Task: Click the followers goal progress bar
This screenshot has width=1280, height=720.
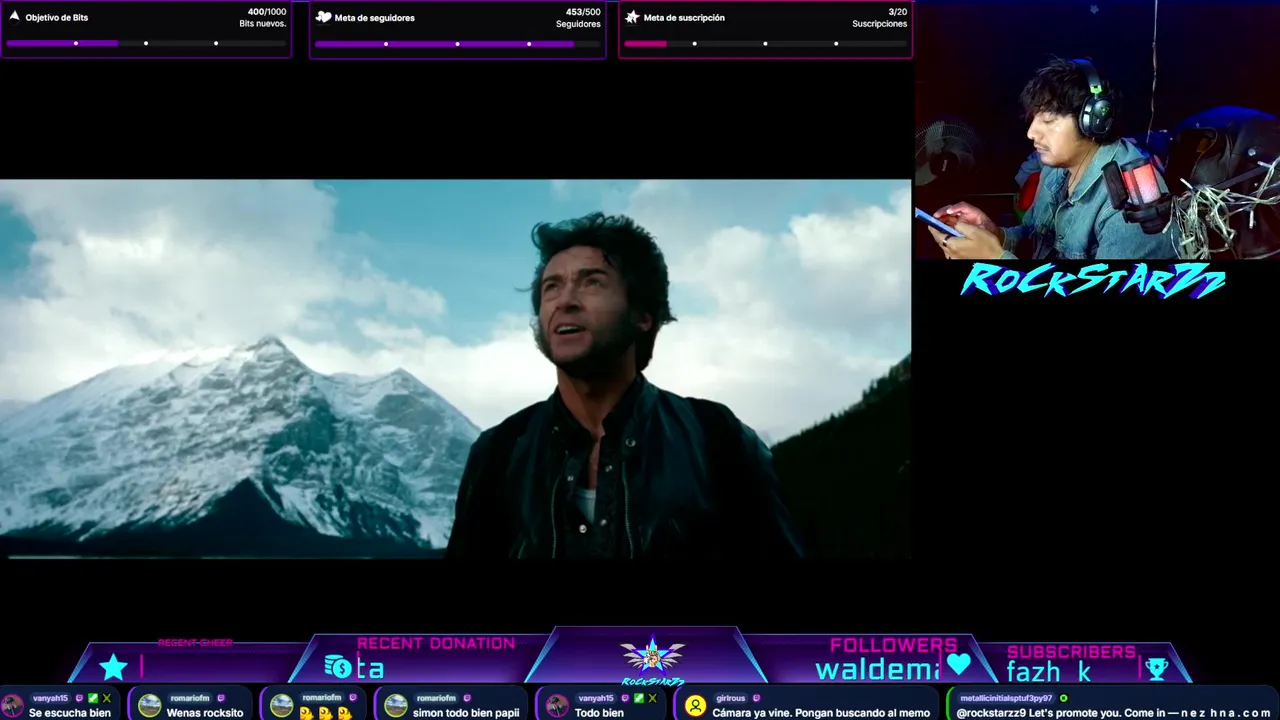Action: point(457,43)
